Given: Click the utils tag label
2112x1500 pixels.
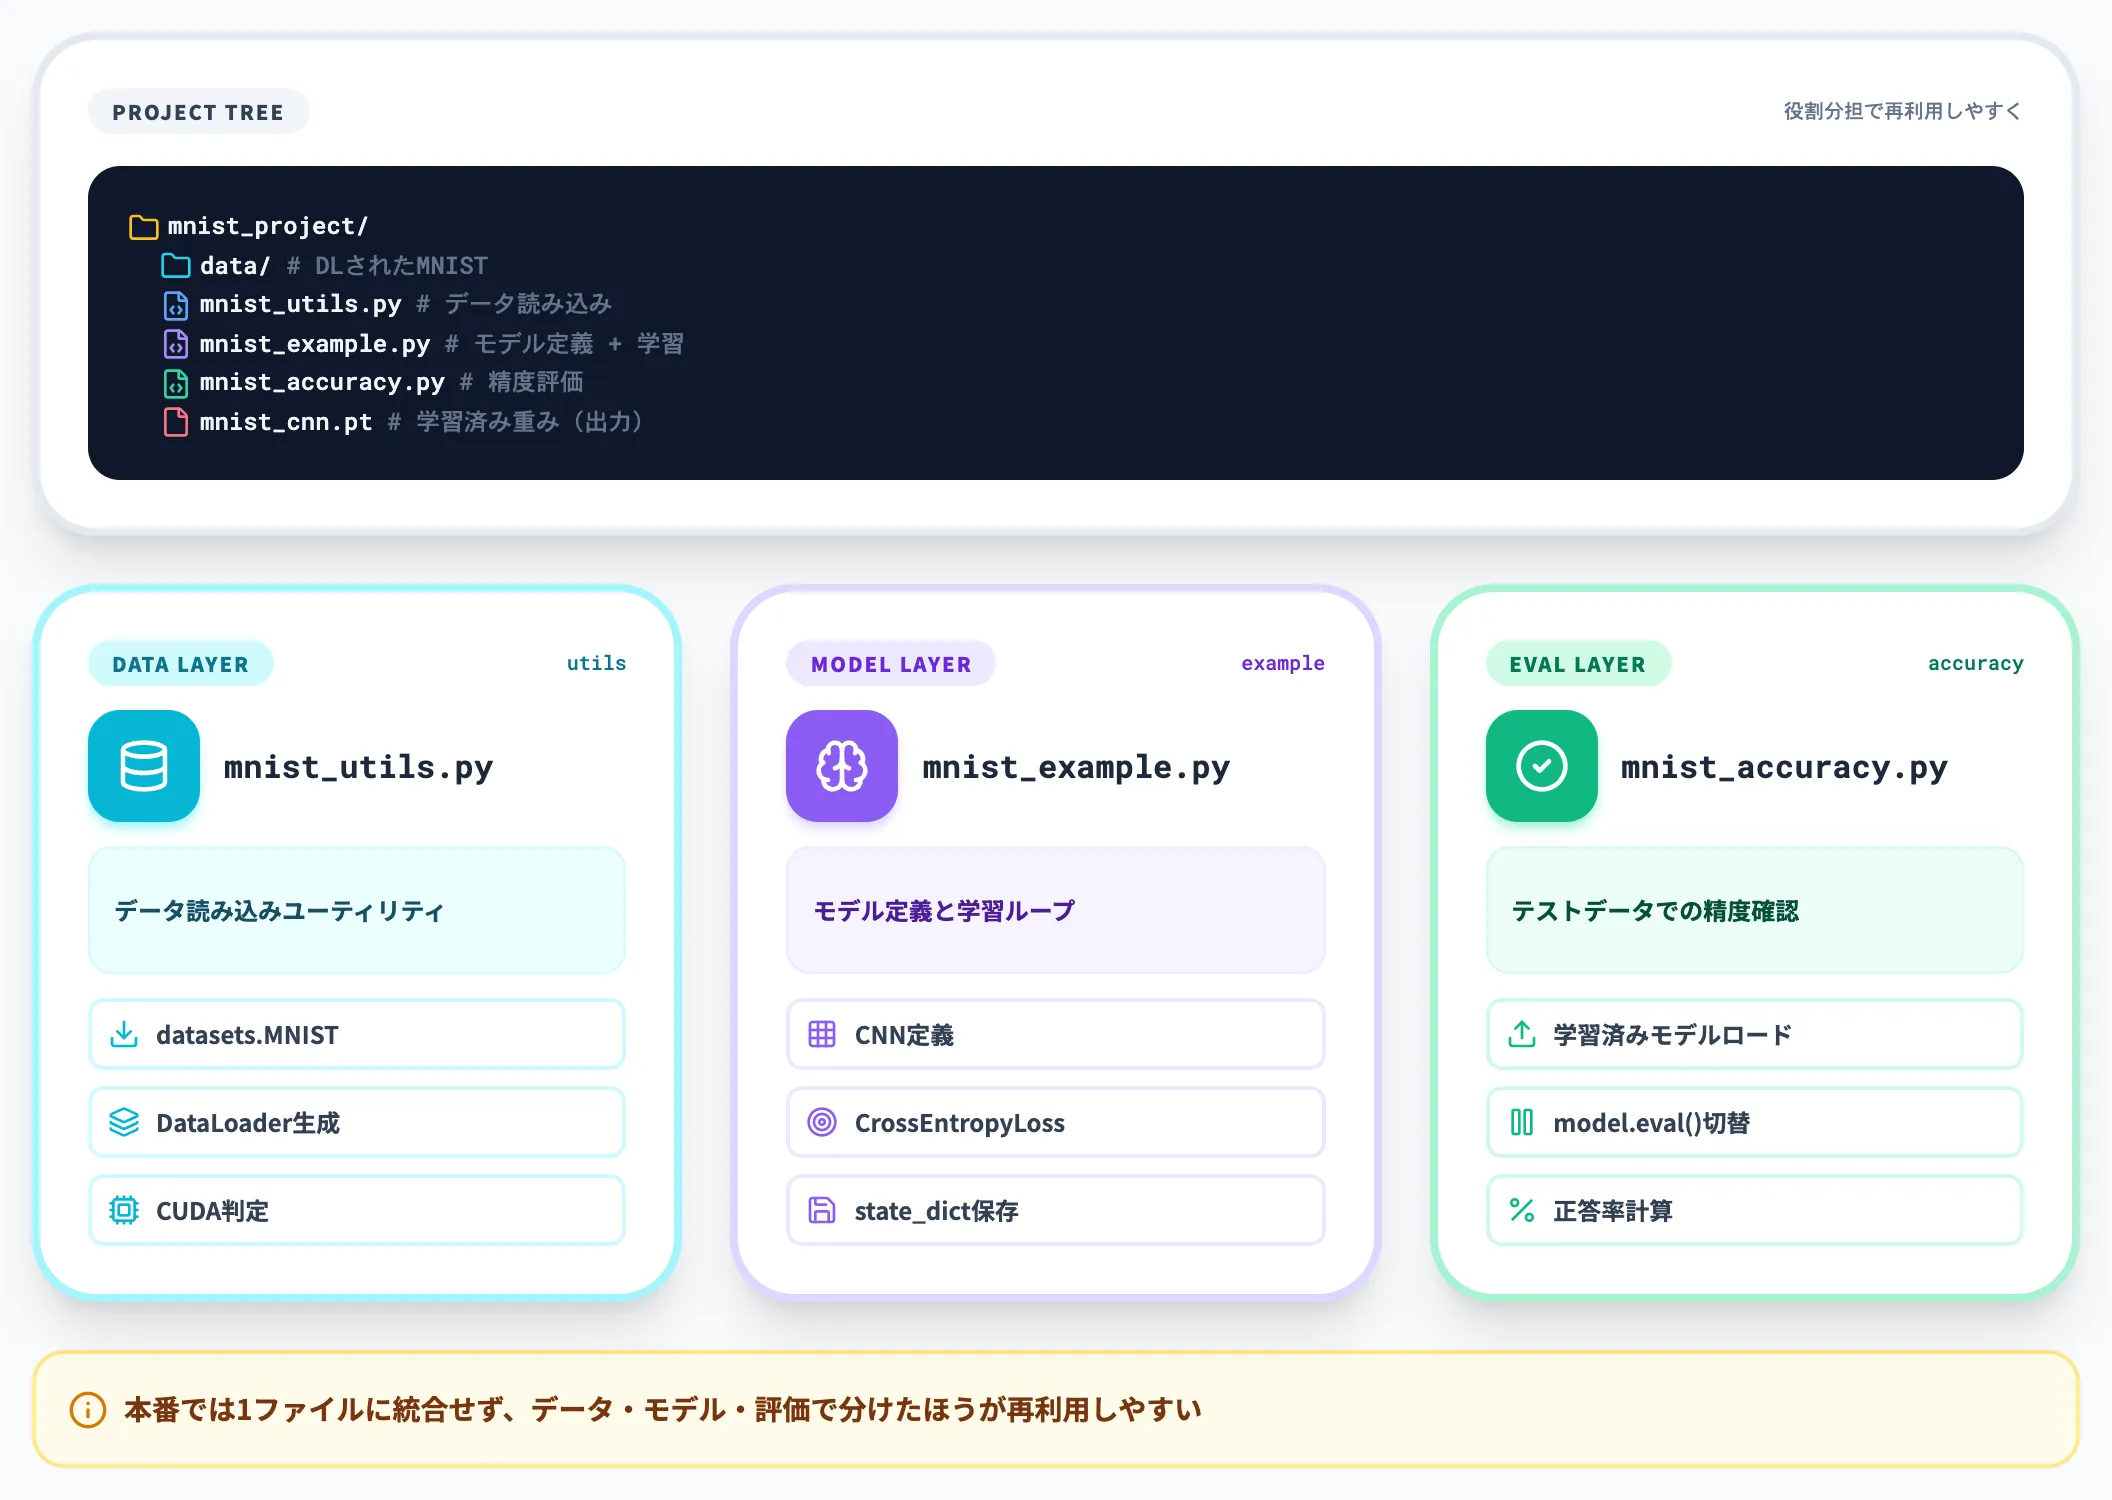Looking at the screenshot, I should tap(596, 663).
